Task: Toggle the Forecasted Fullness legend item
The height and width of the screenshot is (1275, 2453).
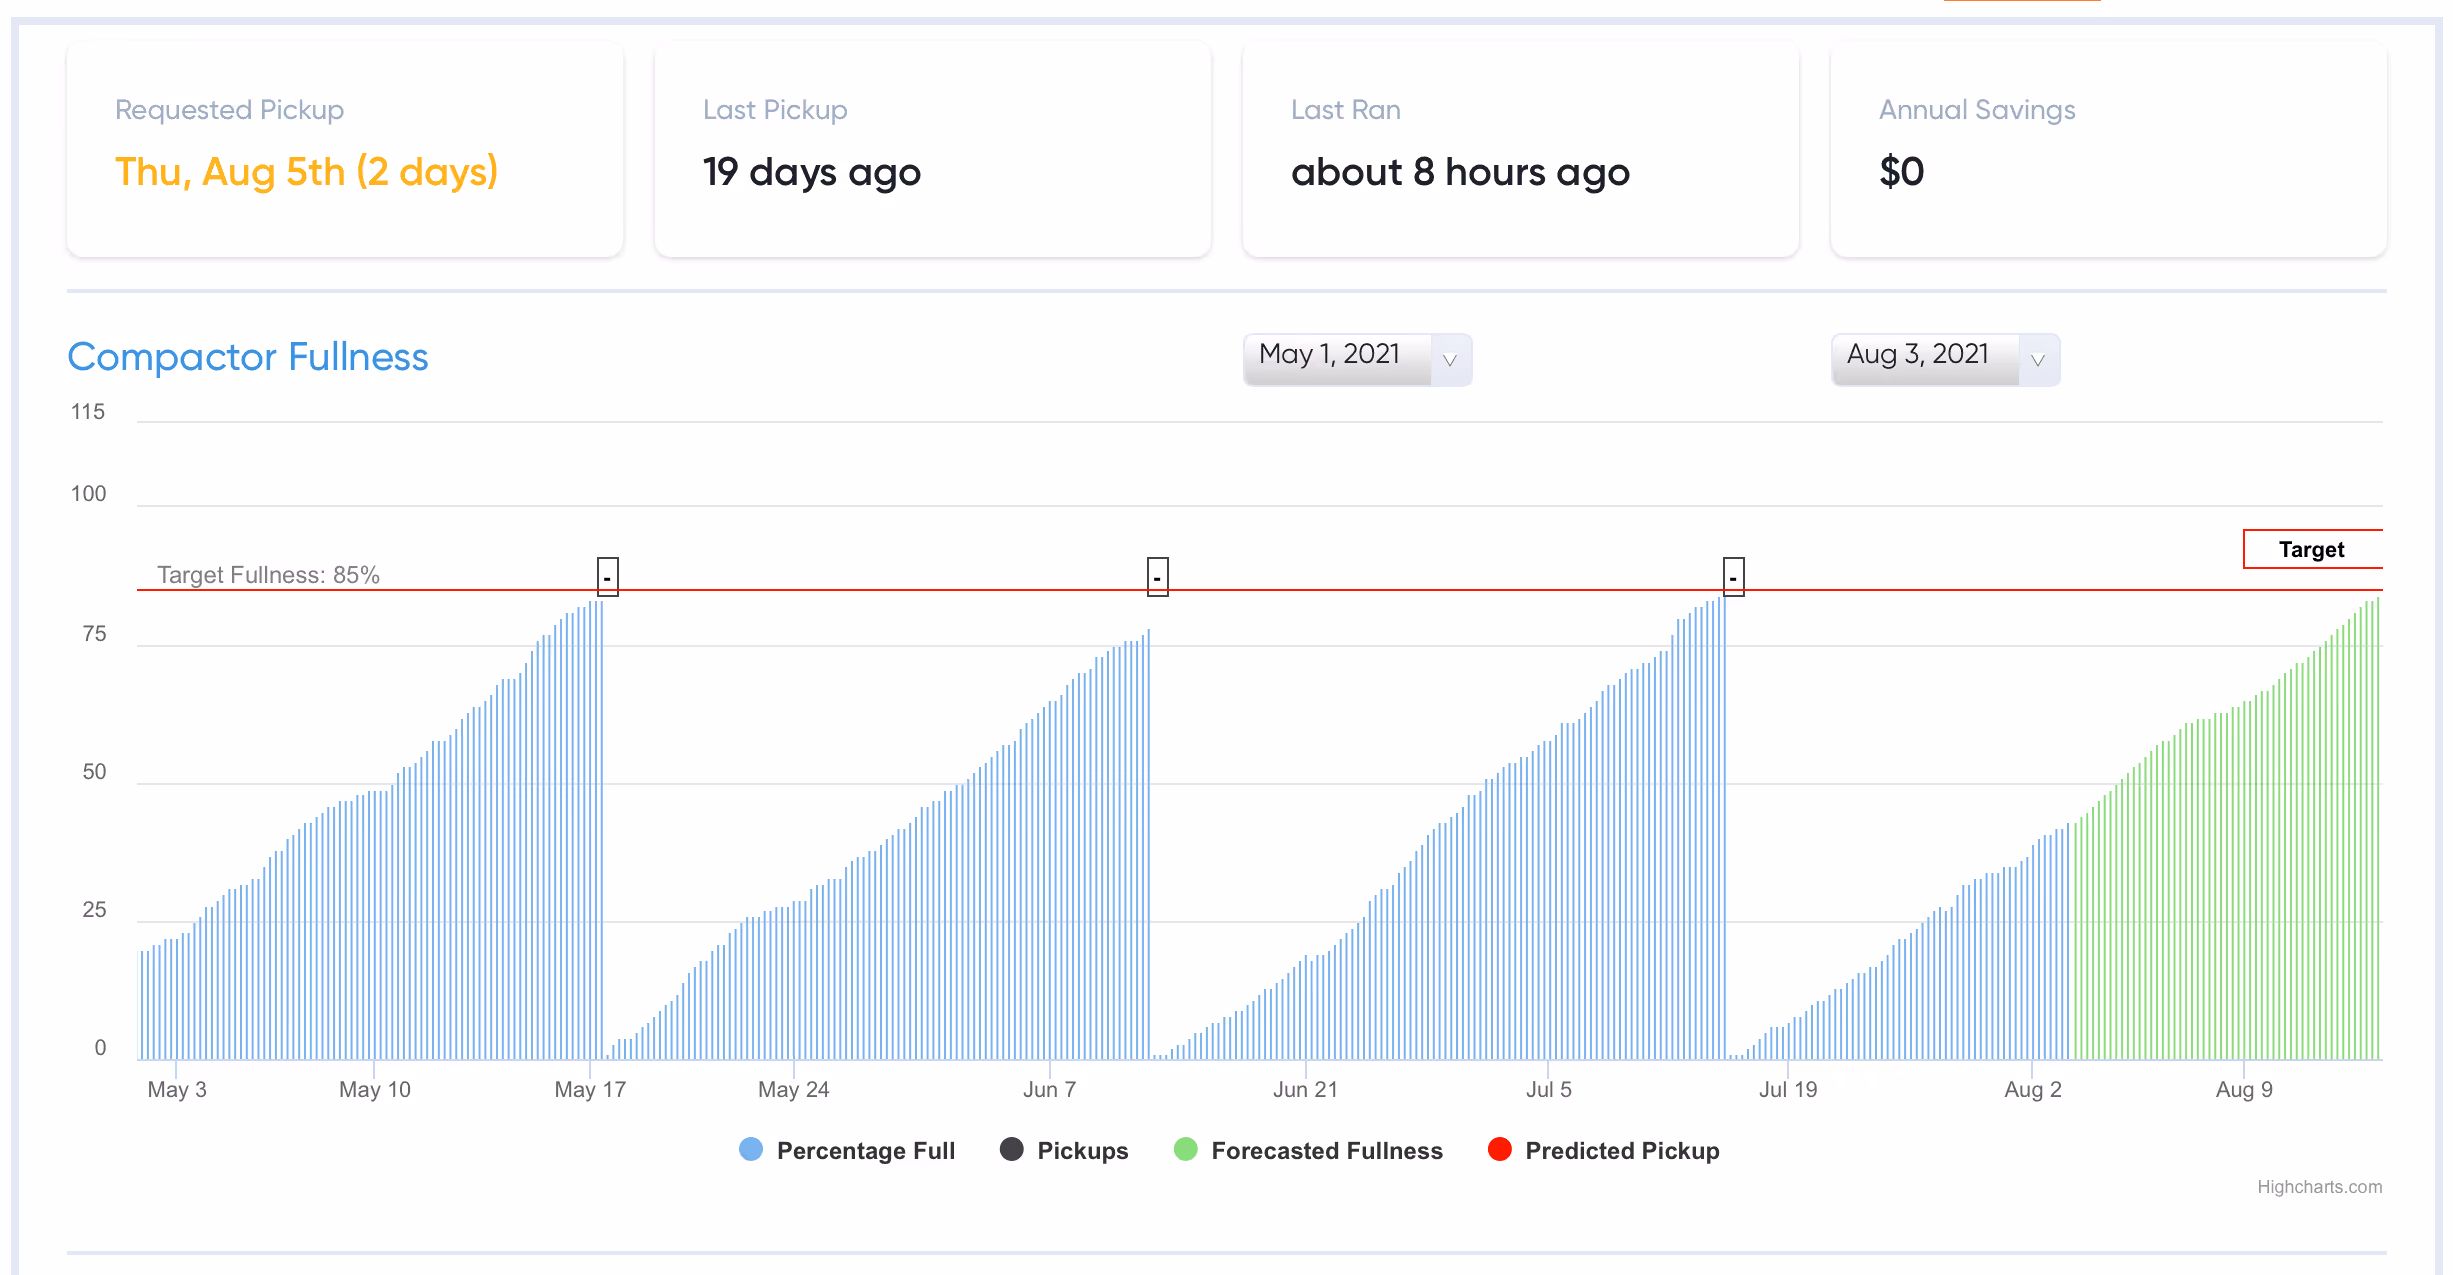Action: (1308, 1150)
